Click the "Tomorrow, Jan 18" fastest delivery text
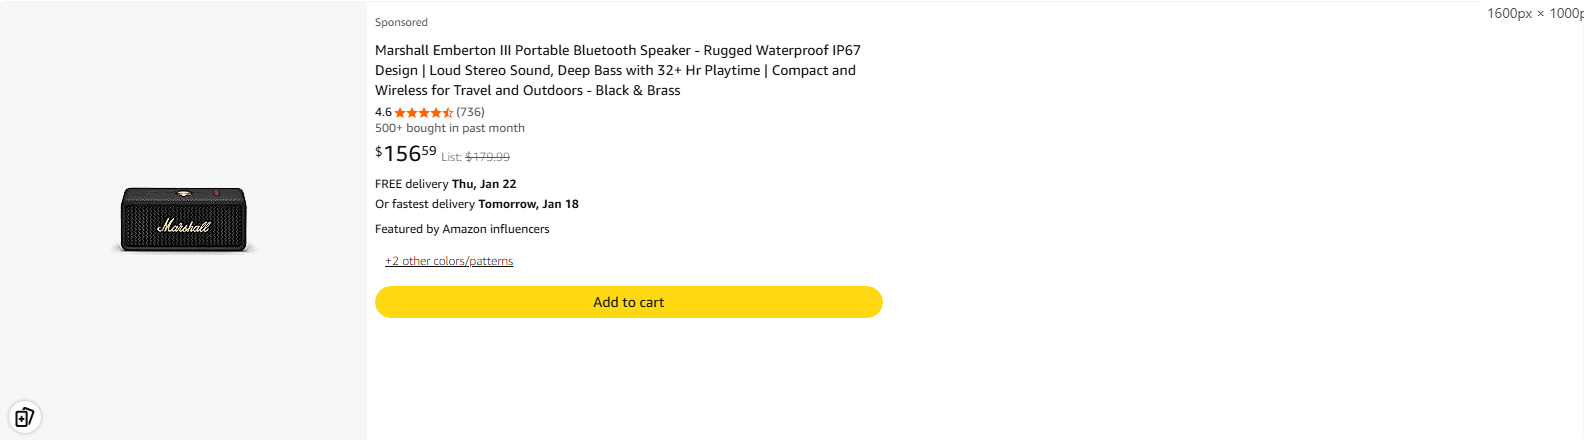 point(528,204)
